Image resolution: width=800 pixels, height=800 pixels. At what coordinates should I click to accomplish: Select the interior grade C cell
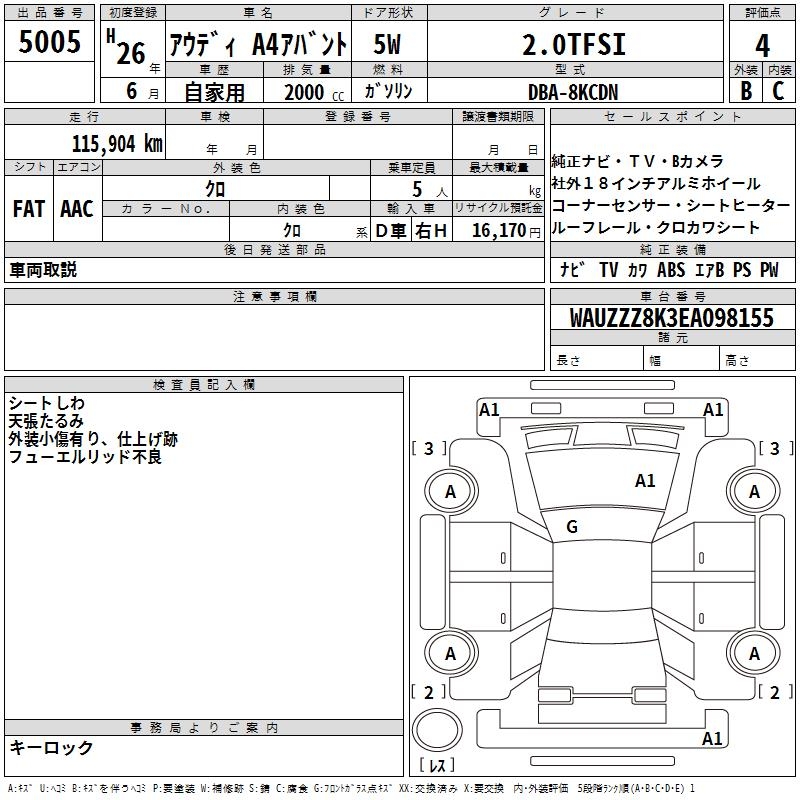[778, 91]
